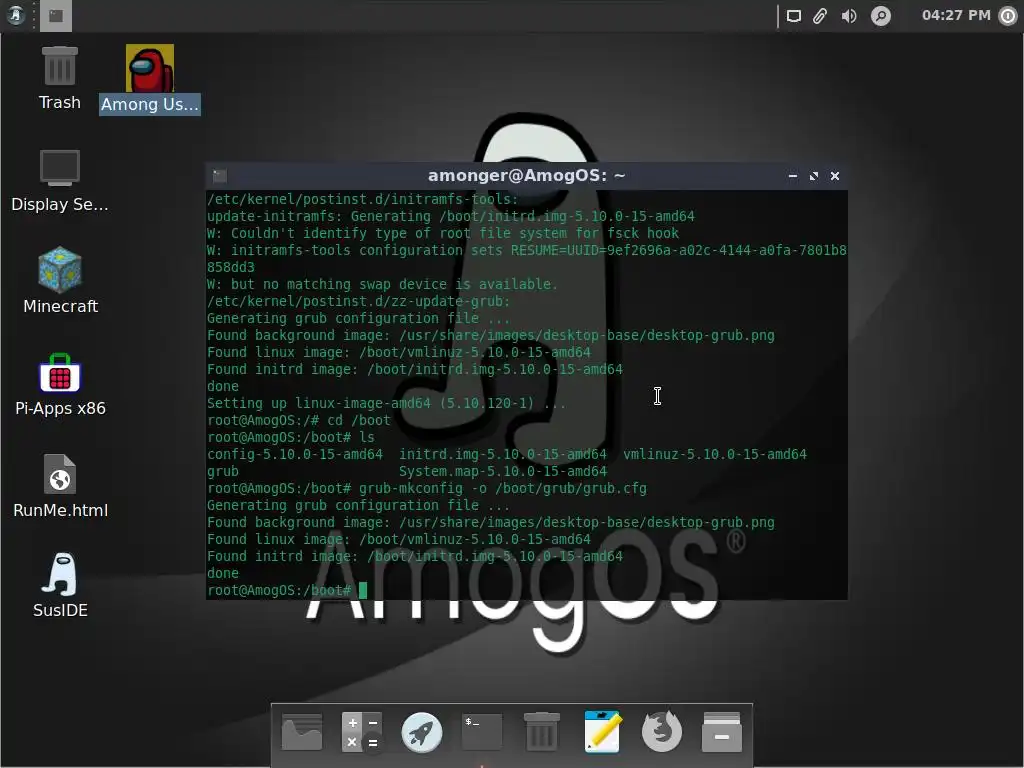Click 'System.map-5.10.0-15-amd64' in the listing
Viewport: 1024px width, 768px height.
(503, 471)
